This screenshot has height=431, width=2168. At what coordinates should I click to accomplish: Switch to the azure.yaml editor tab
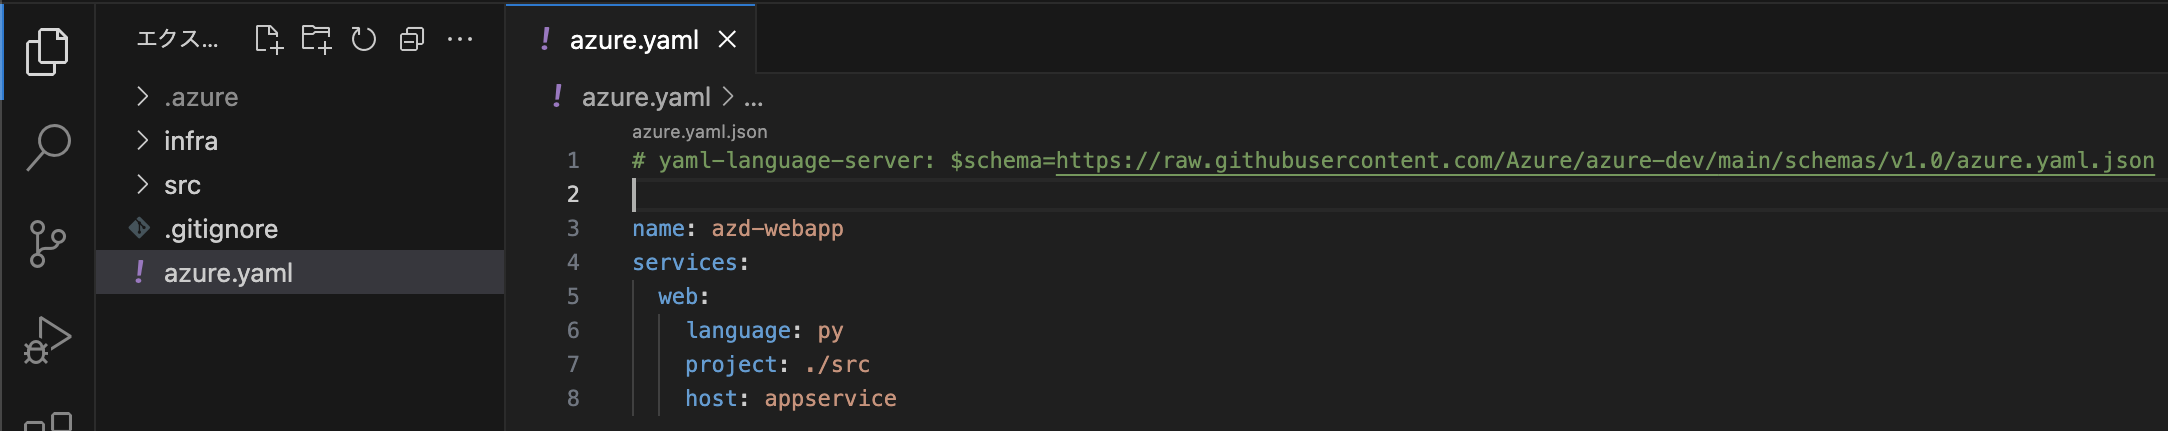[632, 40]
